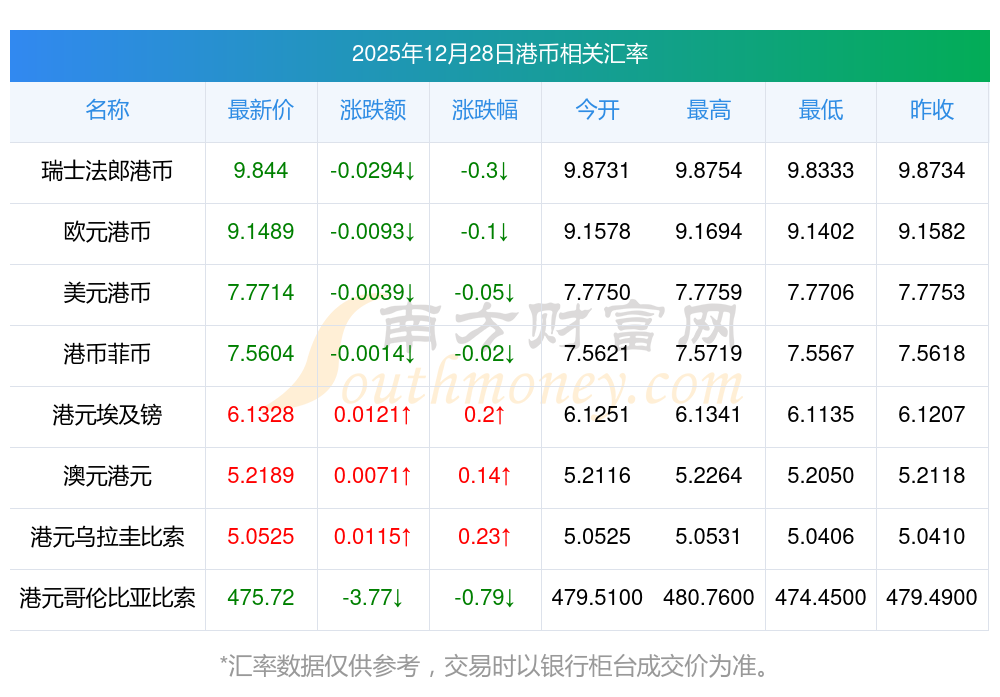Image resolution: width=1000 pixels, height=697 pixels.
Task: Select the 最高 column header
Action: click(x=709, y=111)
